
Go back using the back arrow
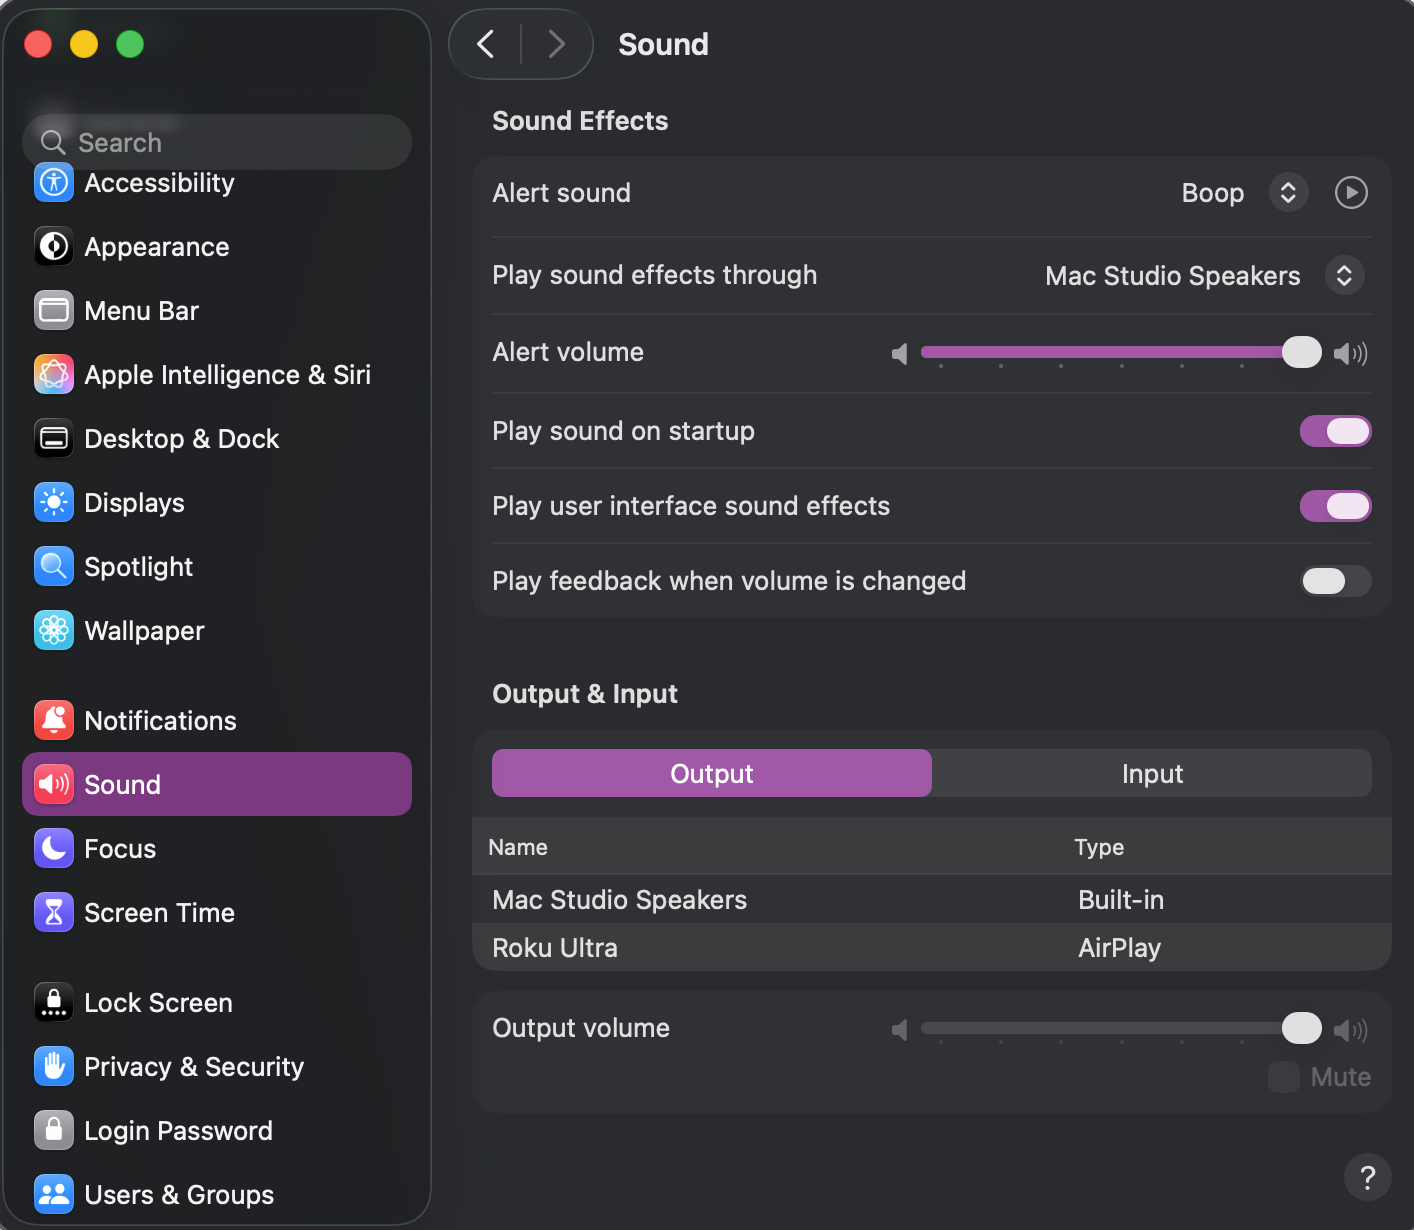[486, 44]
